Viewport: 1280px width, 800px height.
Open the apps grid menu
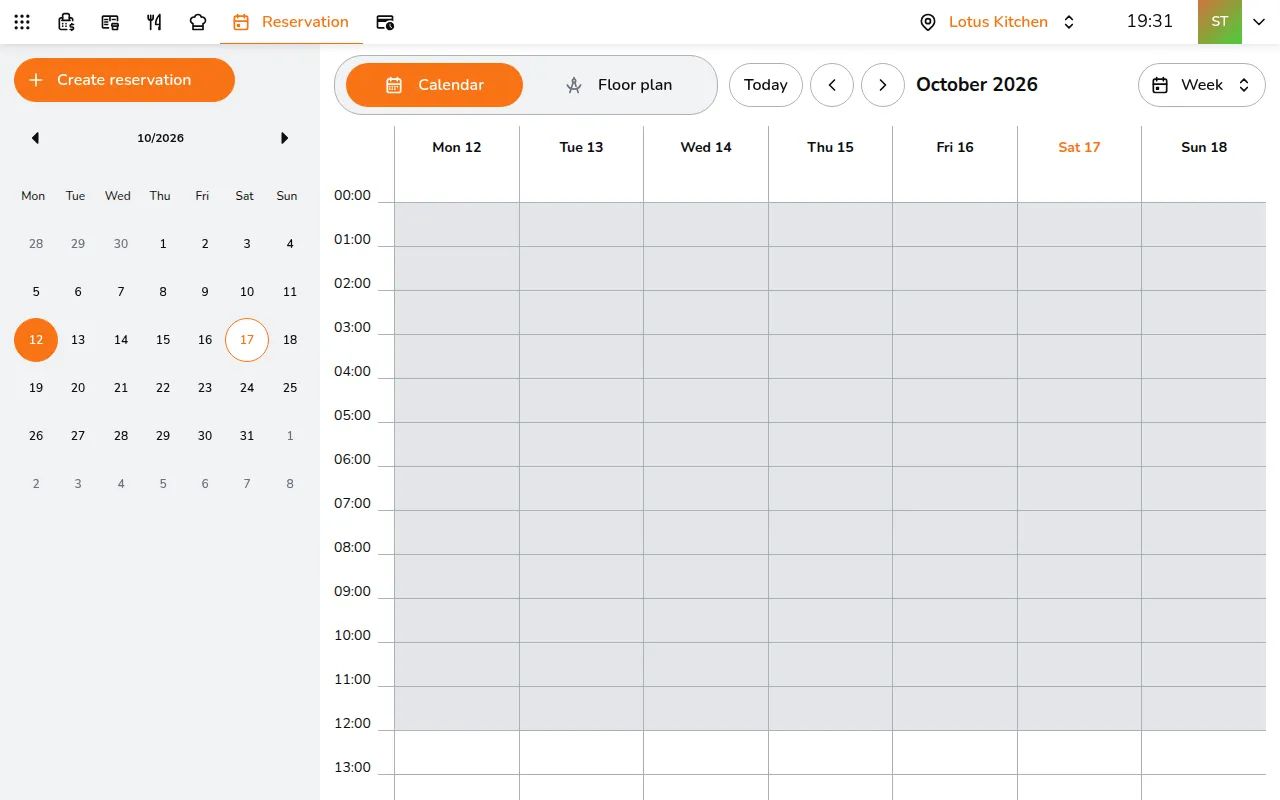coord(22,22)
